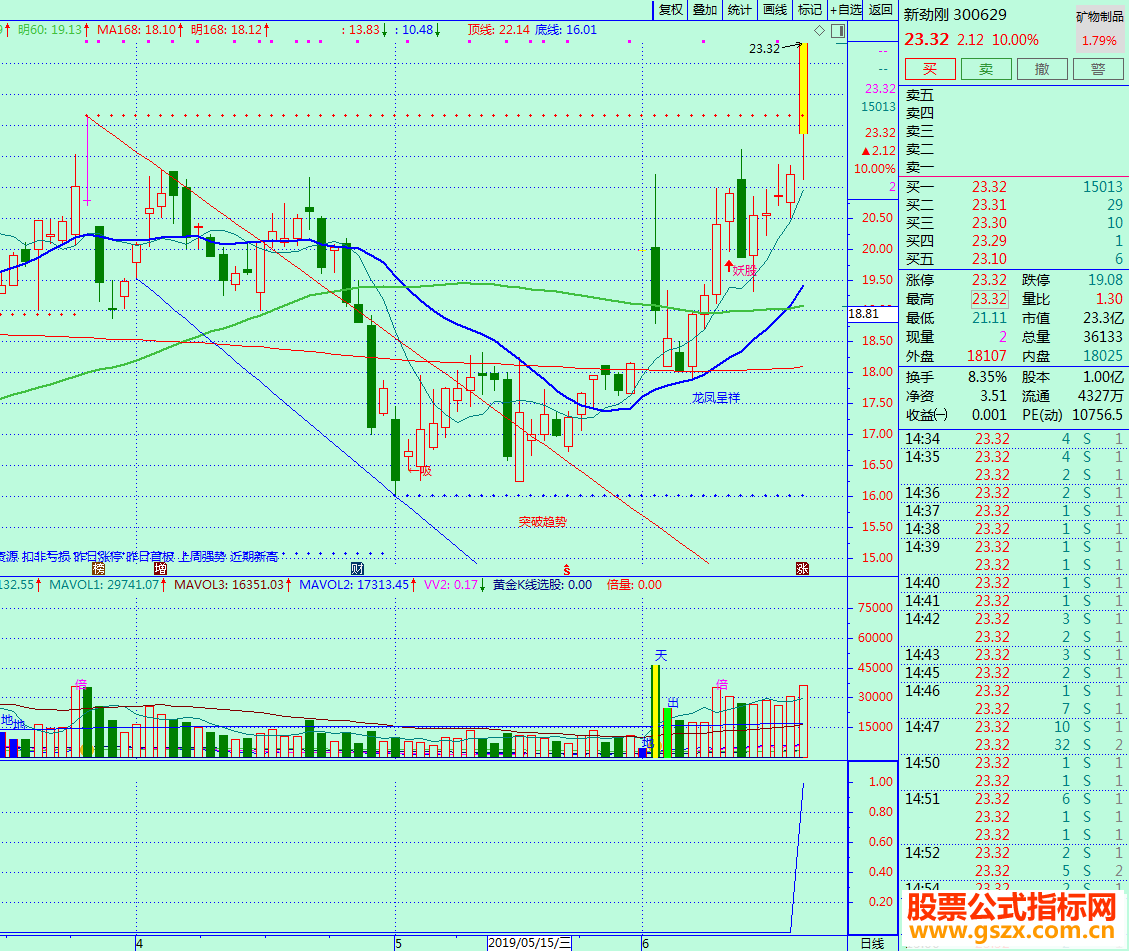Click the 涨停 limit-up value 23.32

[989, 280]
